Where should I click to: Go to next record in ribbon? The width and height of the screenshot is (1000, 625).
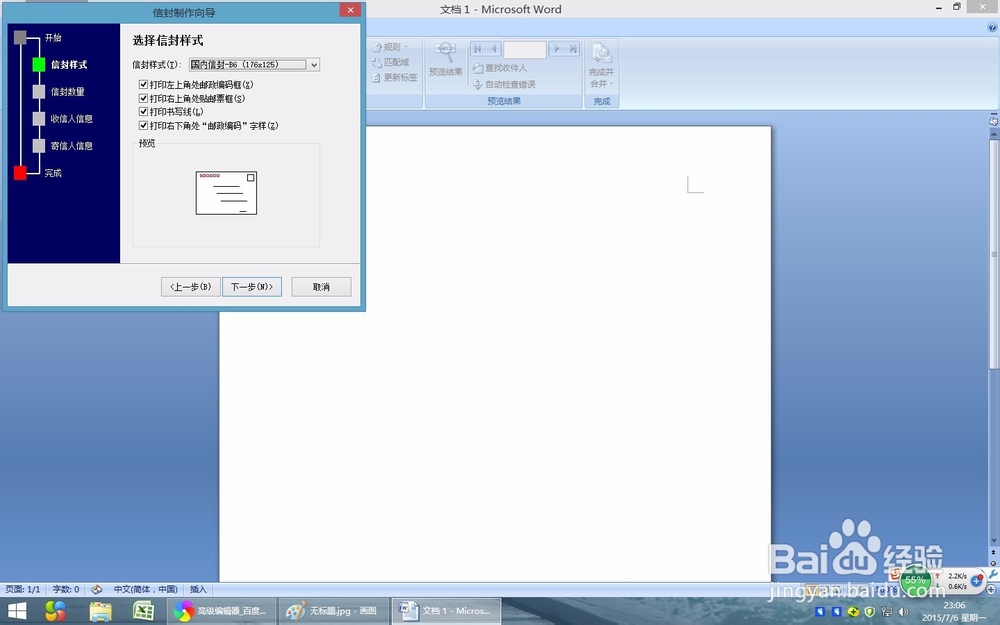click(x=556, y=48)
